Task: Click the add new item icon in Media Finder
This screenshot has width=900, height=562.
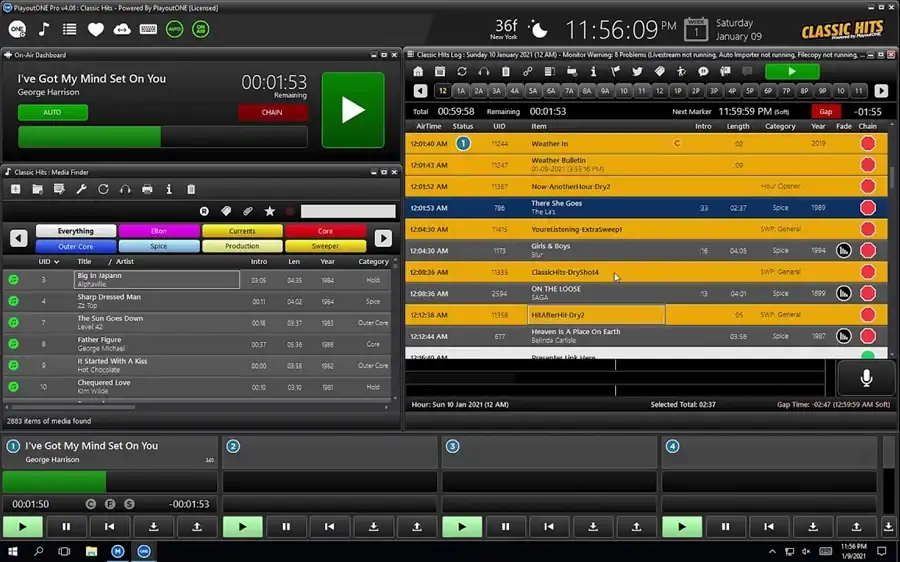Action: click(x=15, y=189)
